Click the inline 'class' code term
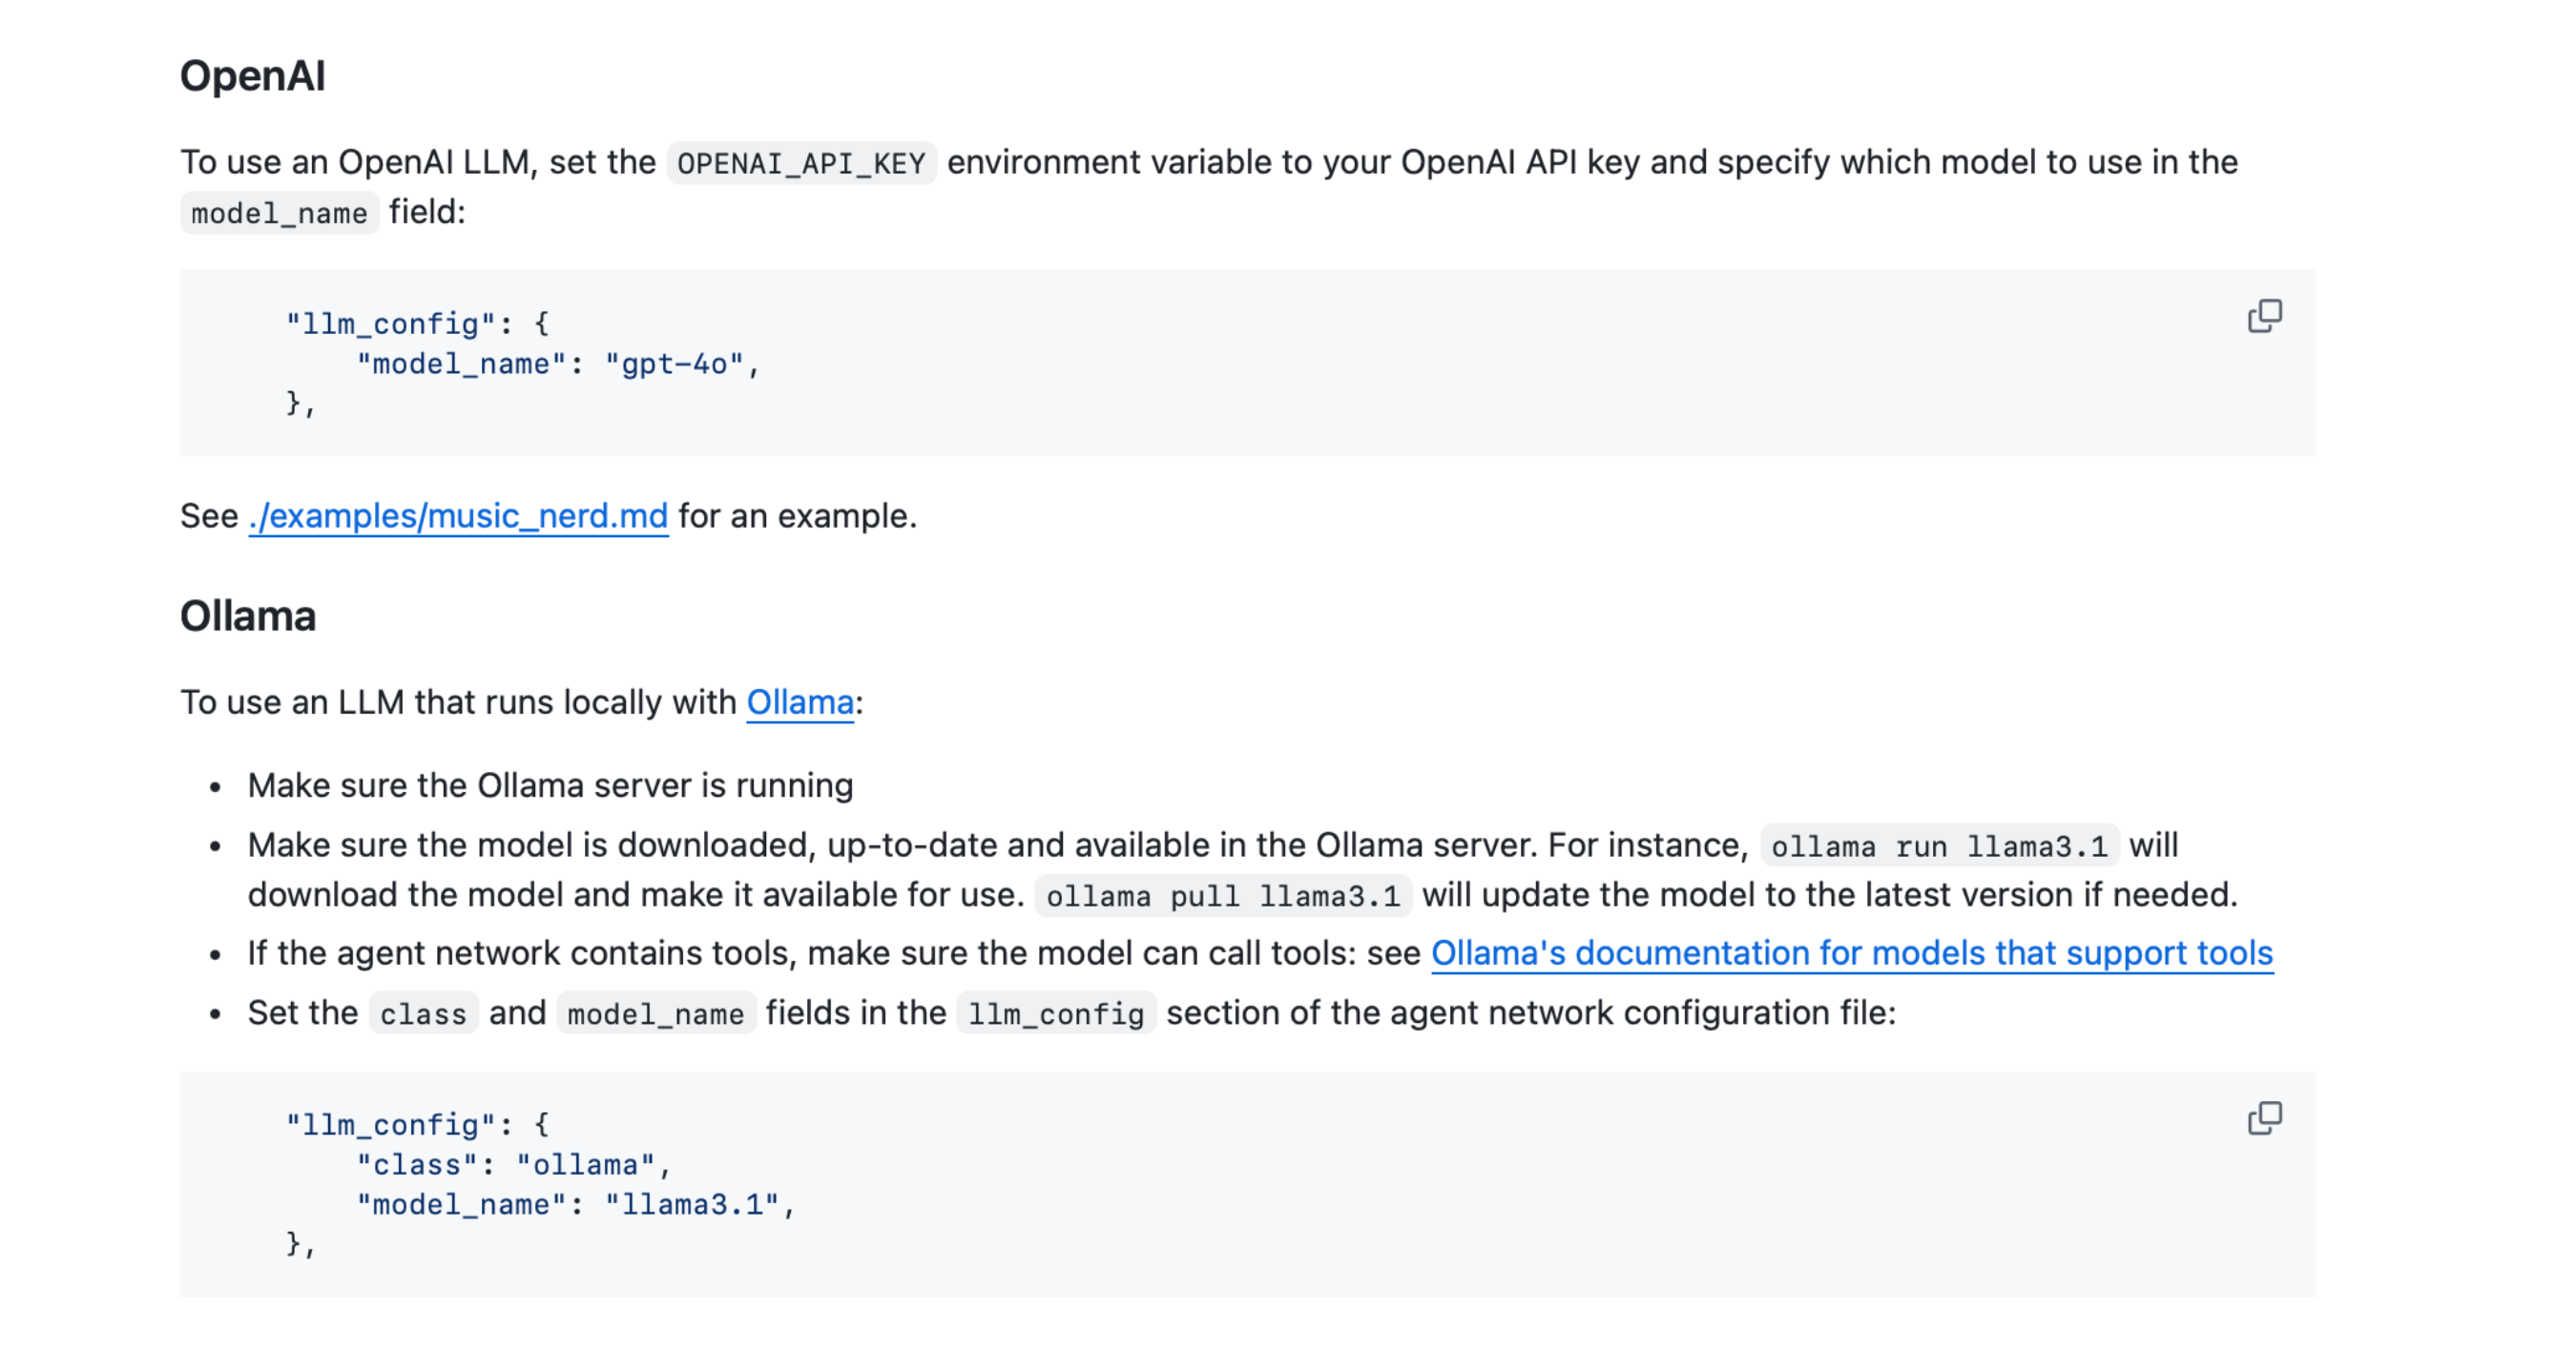Viewport: 2576px width, 1353px height. point(422,1014)
